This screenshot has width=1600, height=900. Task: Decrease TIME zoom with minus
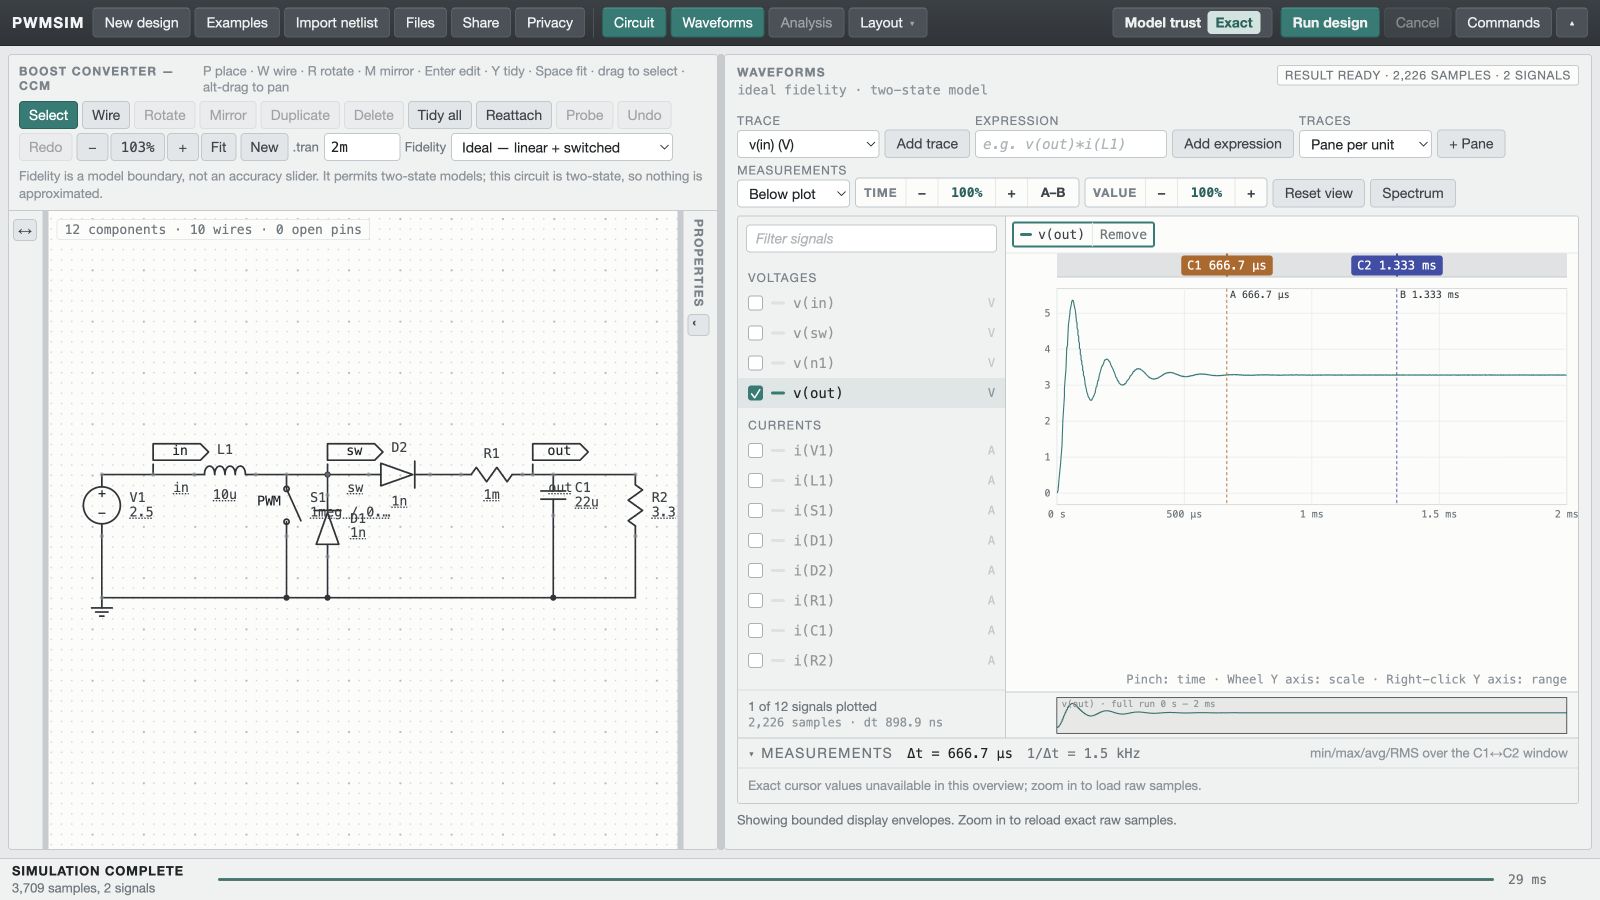921,193
